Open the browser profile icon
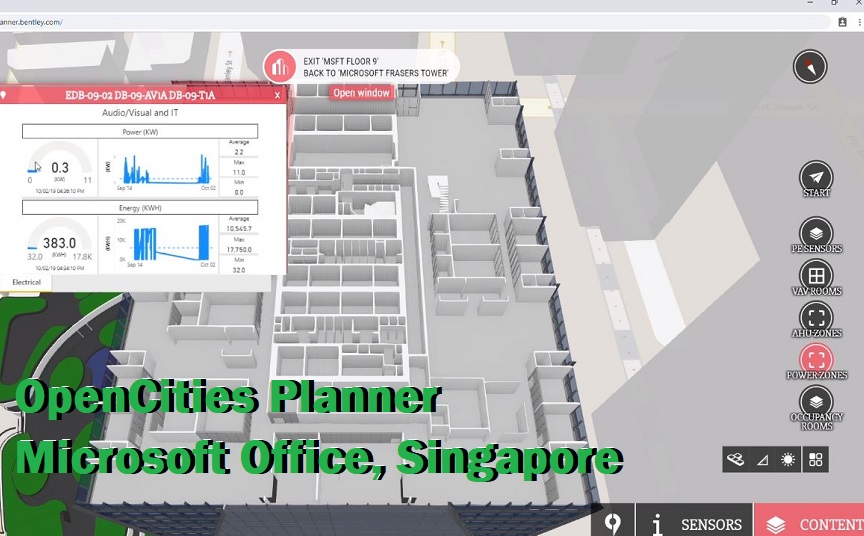The height and width of the screenshot is (536, 864). pos(842,22)
